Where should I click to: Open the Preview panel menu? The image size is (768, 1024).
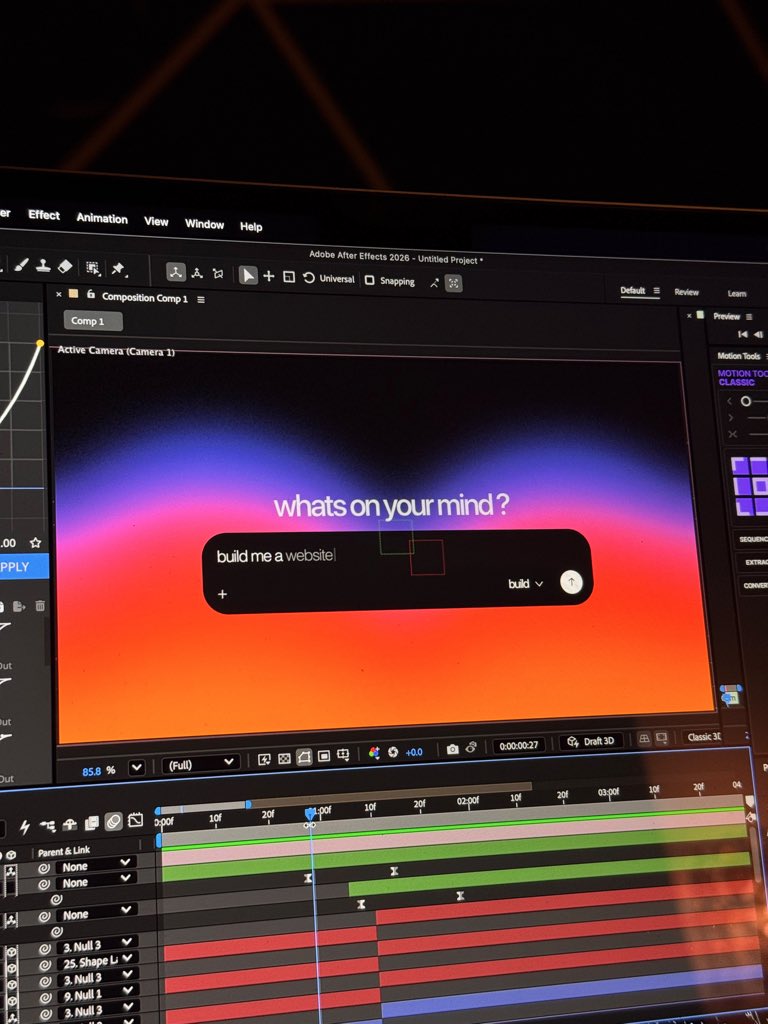coord(749,317)
